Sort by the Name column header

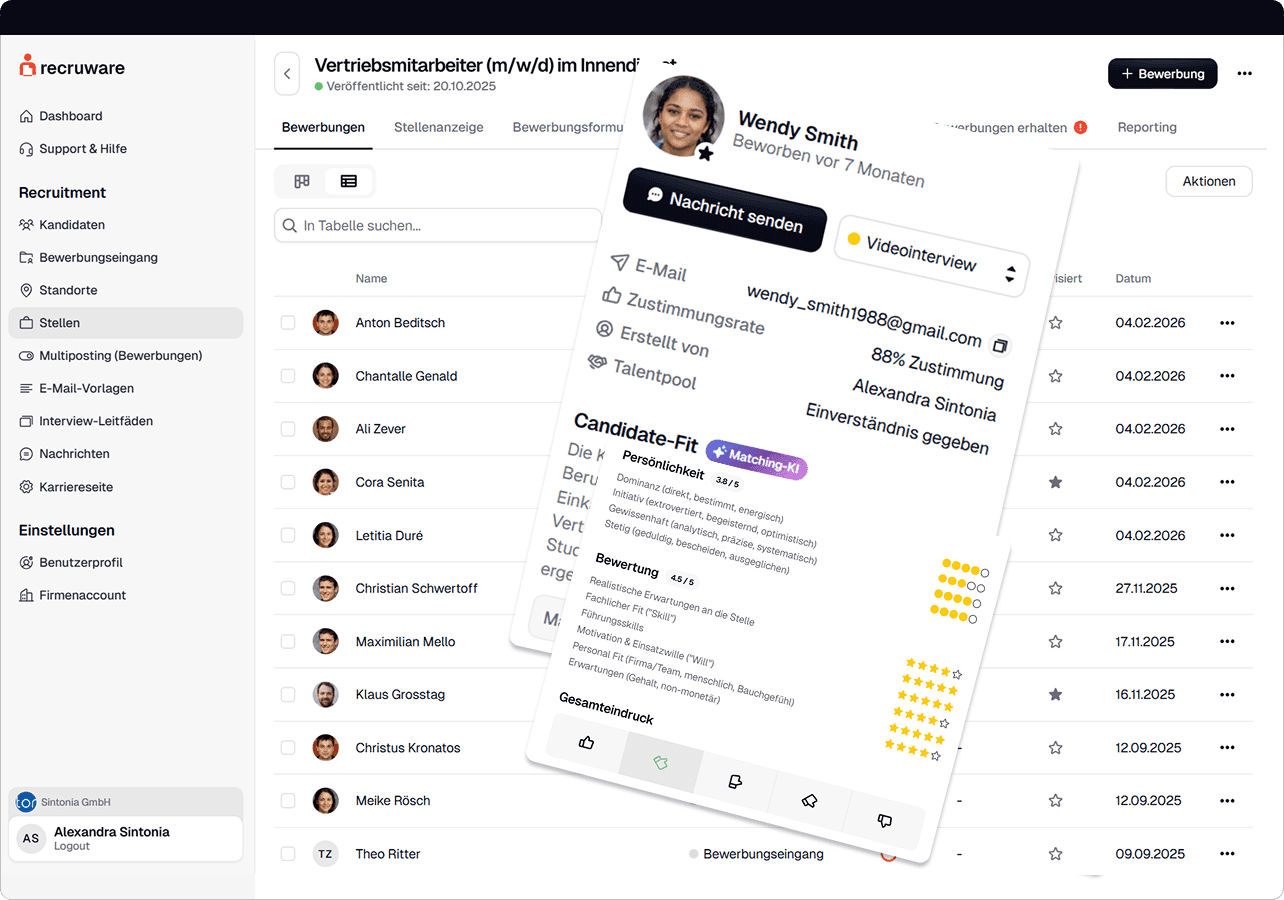[371, 279]
